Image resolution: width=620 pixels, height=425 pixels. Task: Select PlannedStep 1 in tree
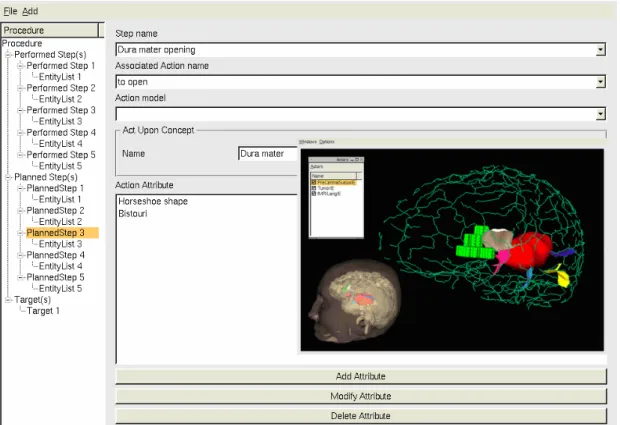tap(55, 188)
